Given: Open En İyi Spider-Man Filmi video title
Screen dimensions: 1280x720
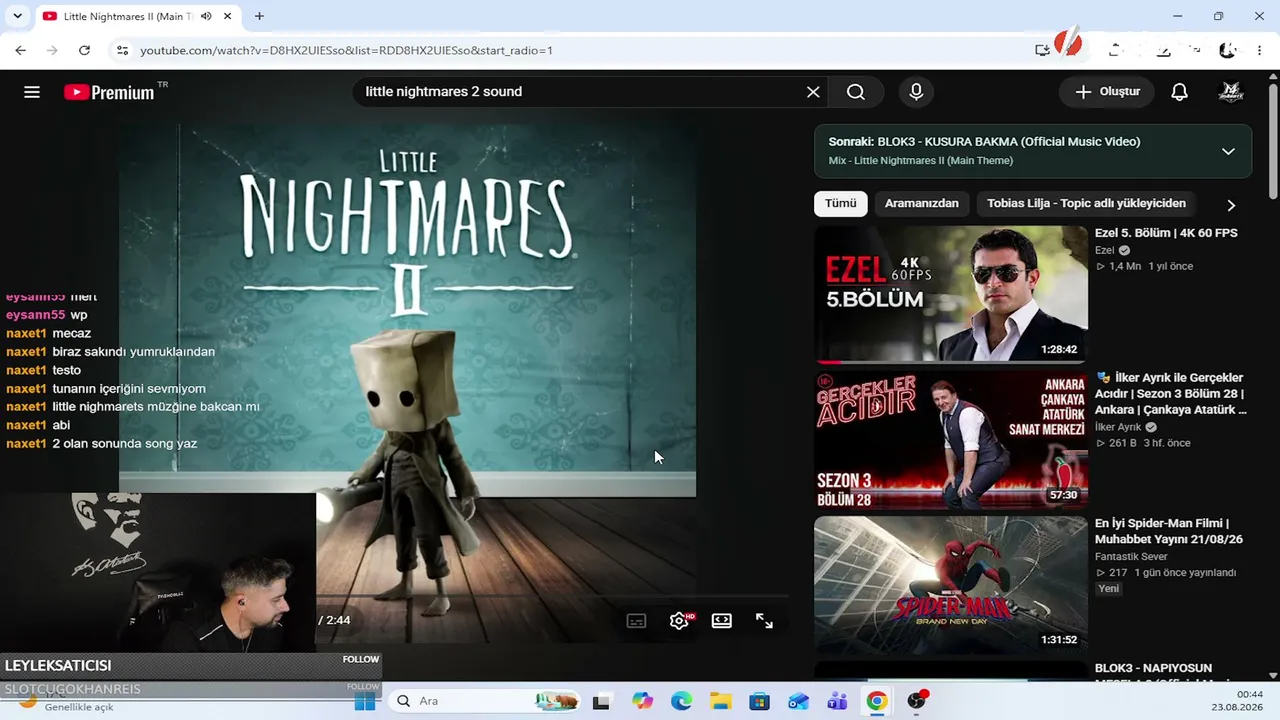Looking at the screenshot, I should tap(1169, 531).
